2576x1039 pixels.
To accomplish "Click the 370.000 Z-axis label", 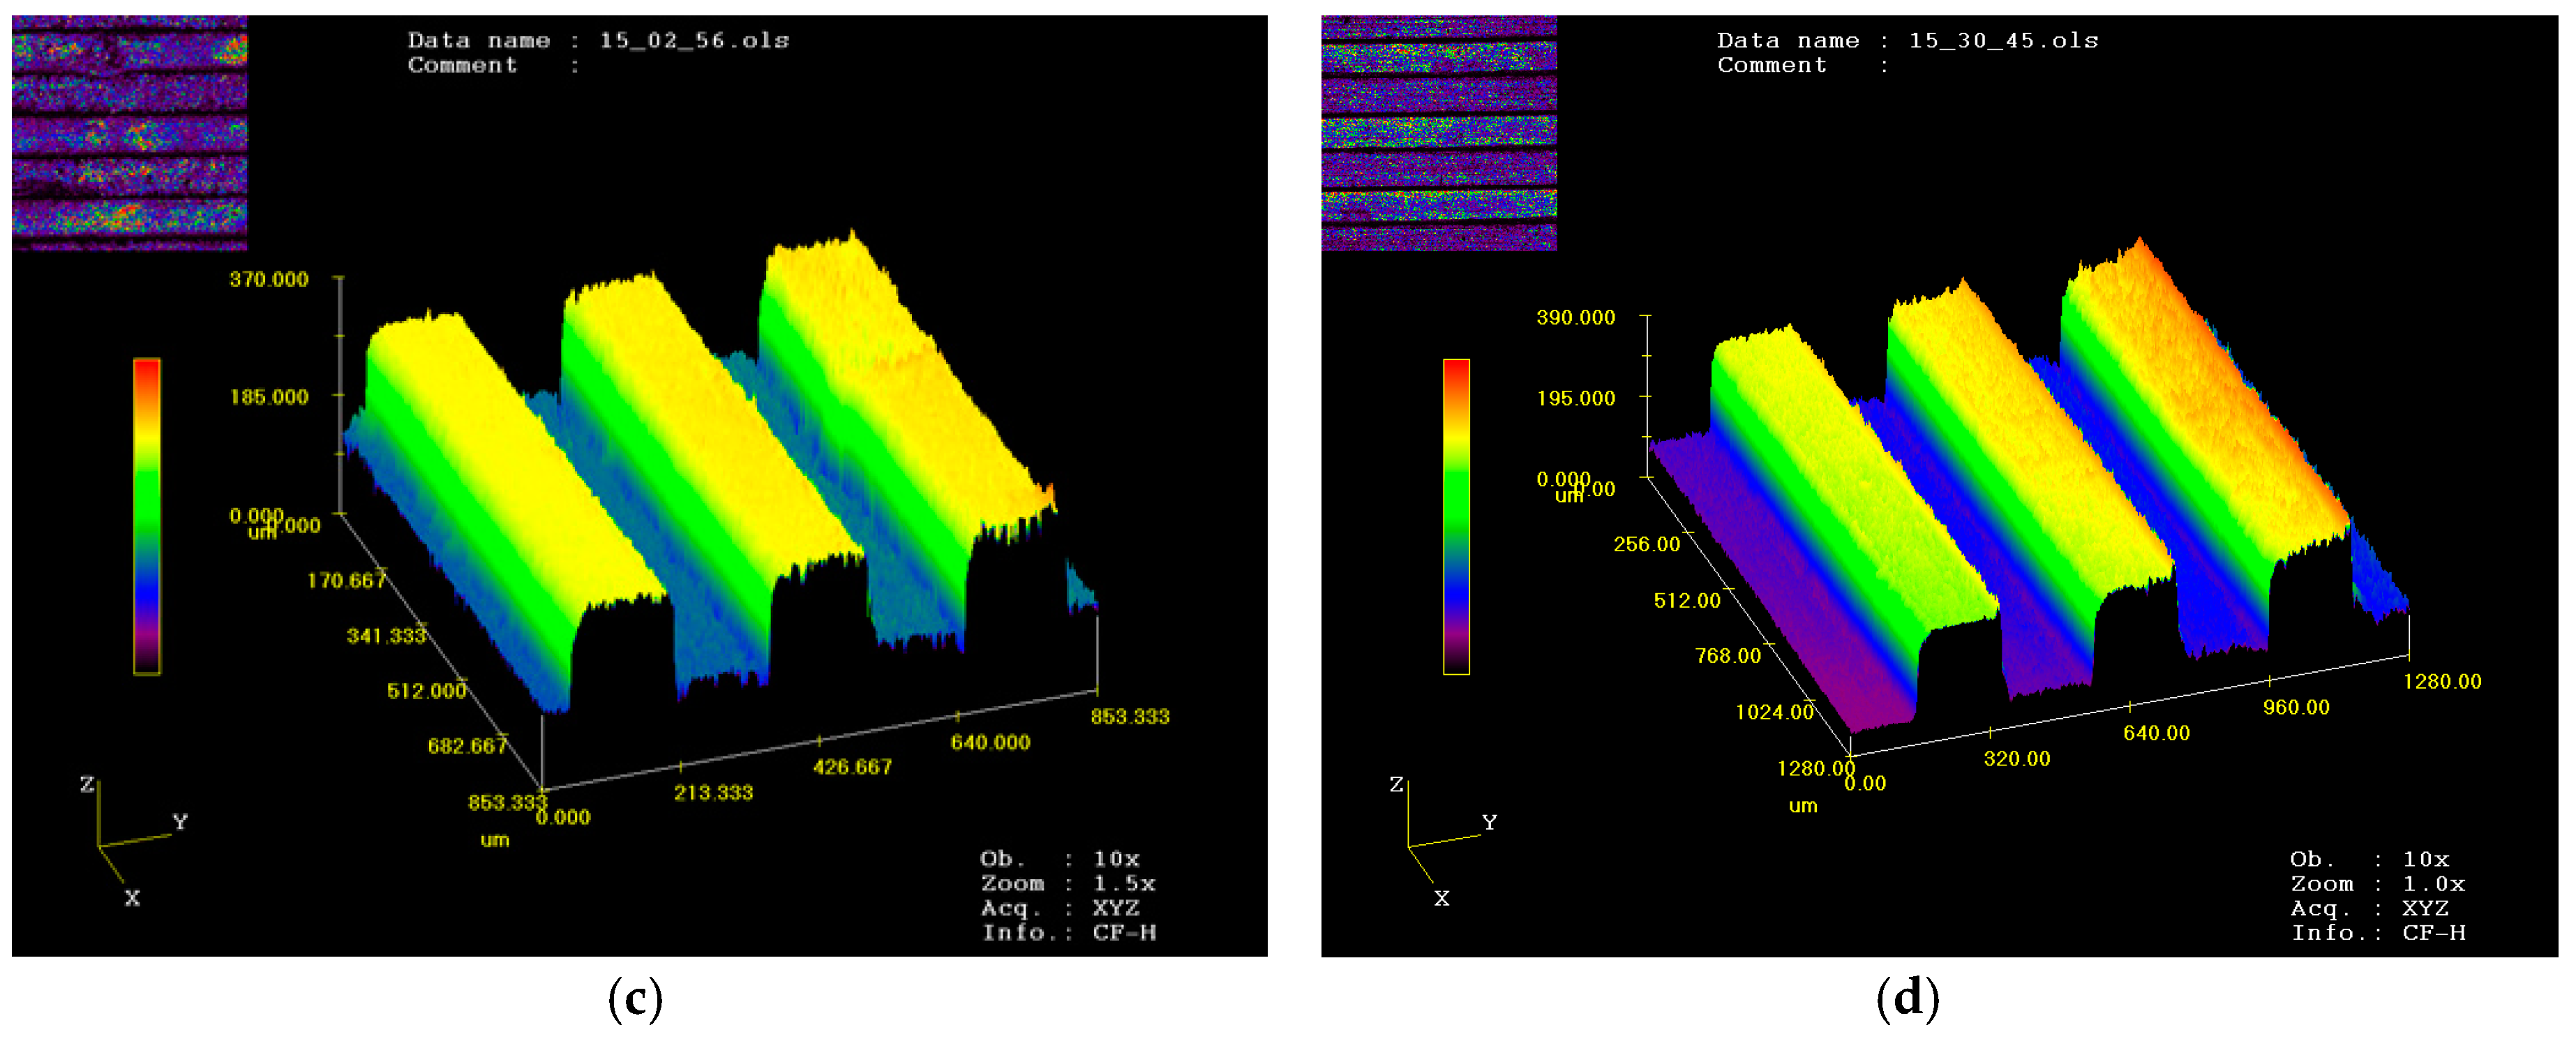I will pos(269,280).
